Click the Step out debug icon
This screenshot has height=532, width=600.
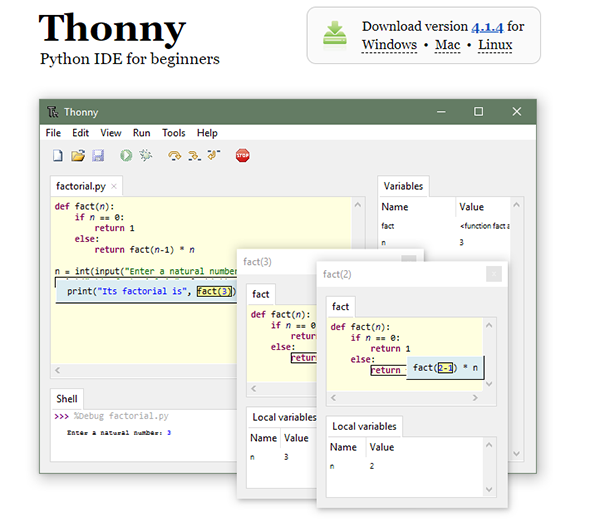coord(213,156)
